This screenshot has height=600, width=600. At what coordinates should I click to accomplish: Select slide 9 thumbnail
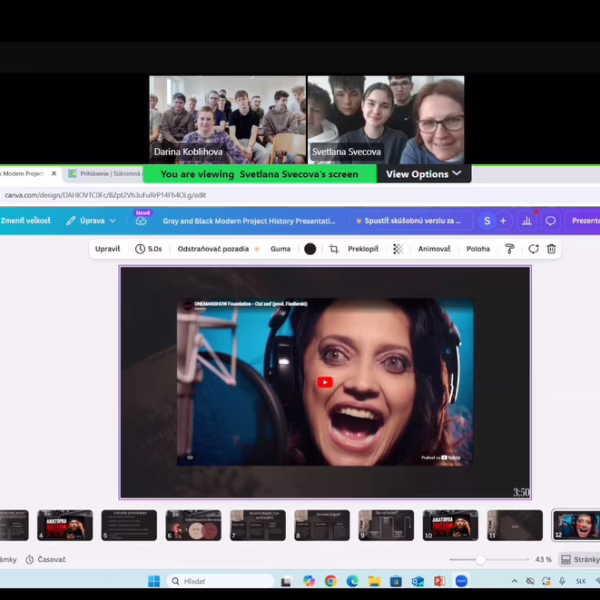tap(386, 525)
